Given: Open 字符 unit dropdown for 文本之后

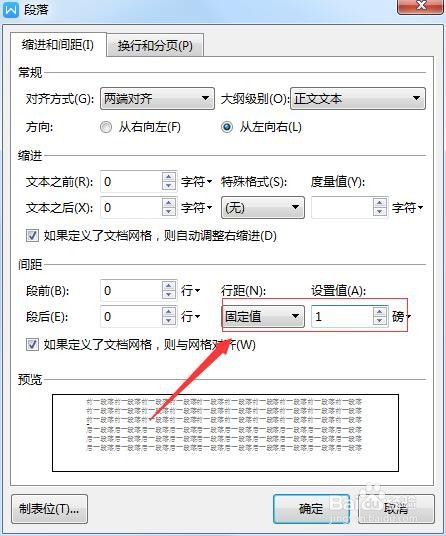Looking at the screenshot, I should (x=196, y=207).
